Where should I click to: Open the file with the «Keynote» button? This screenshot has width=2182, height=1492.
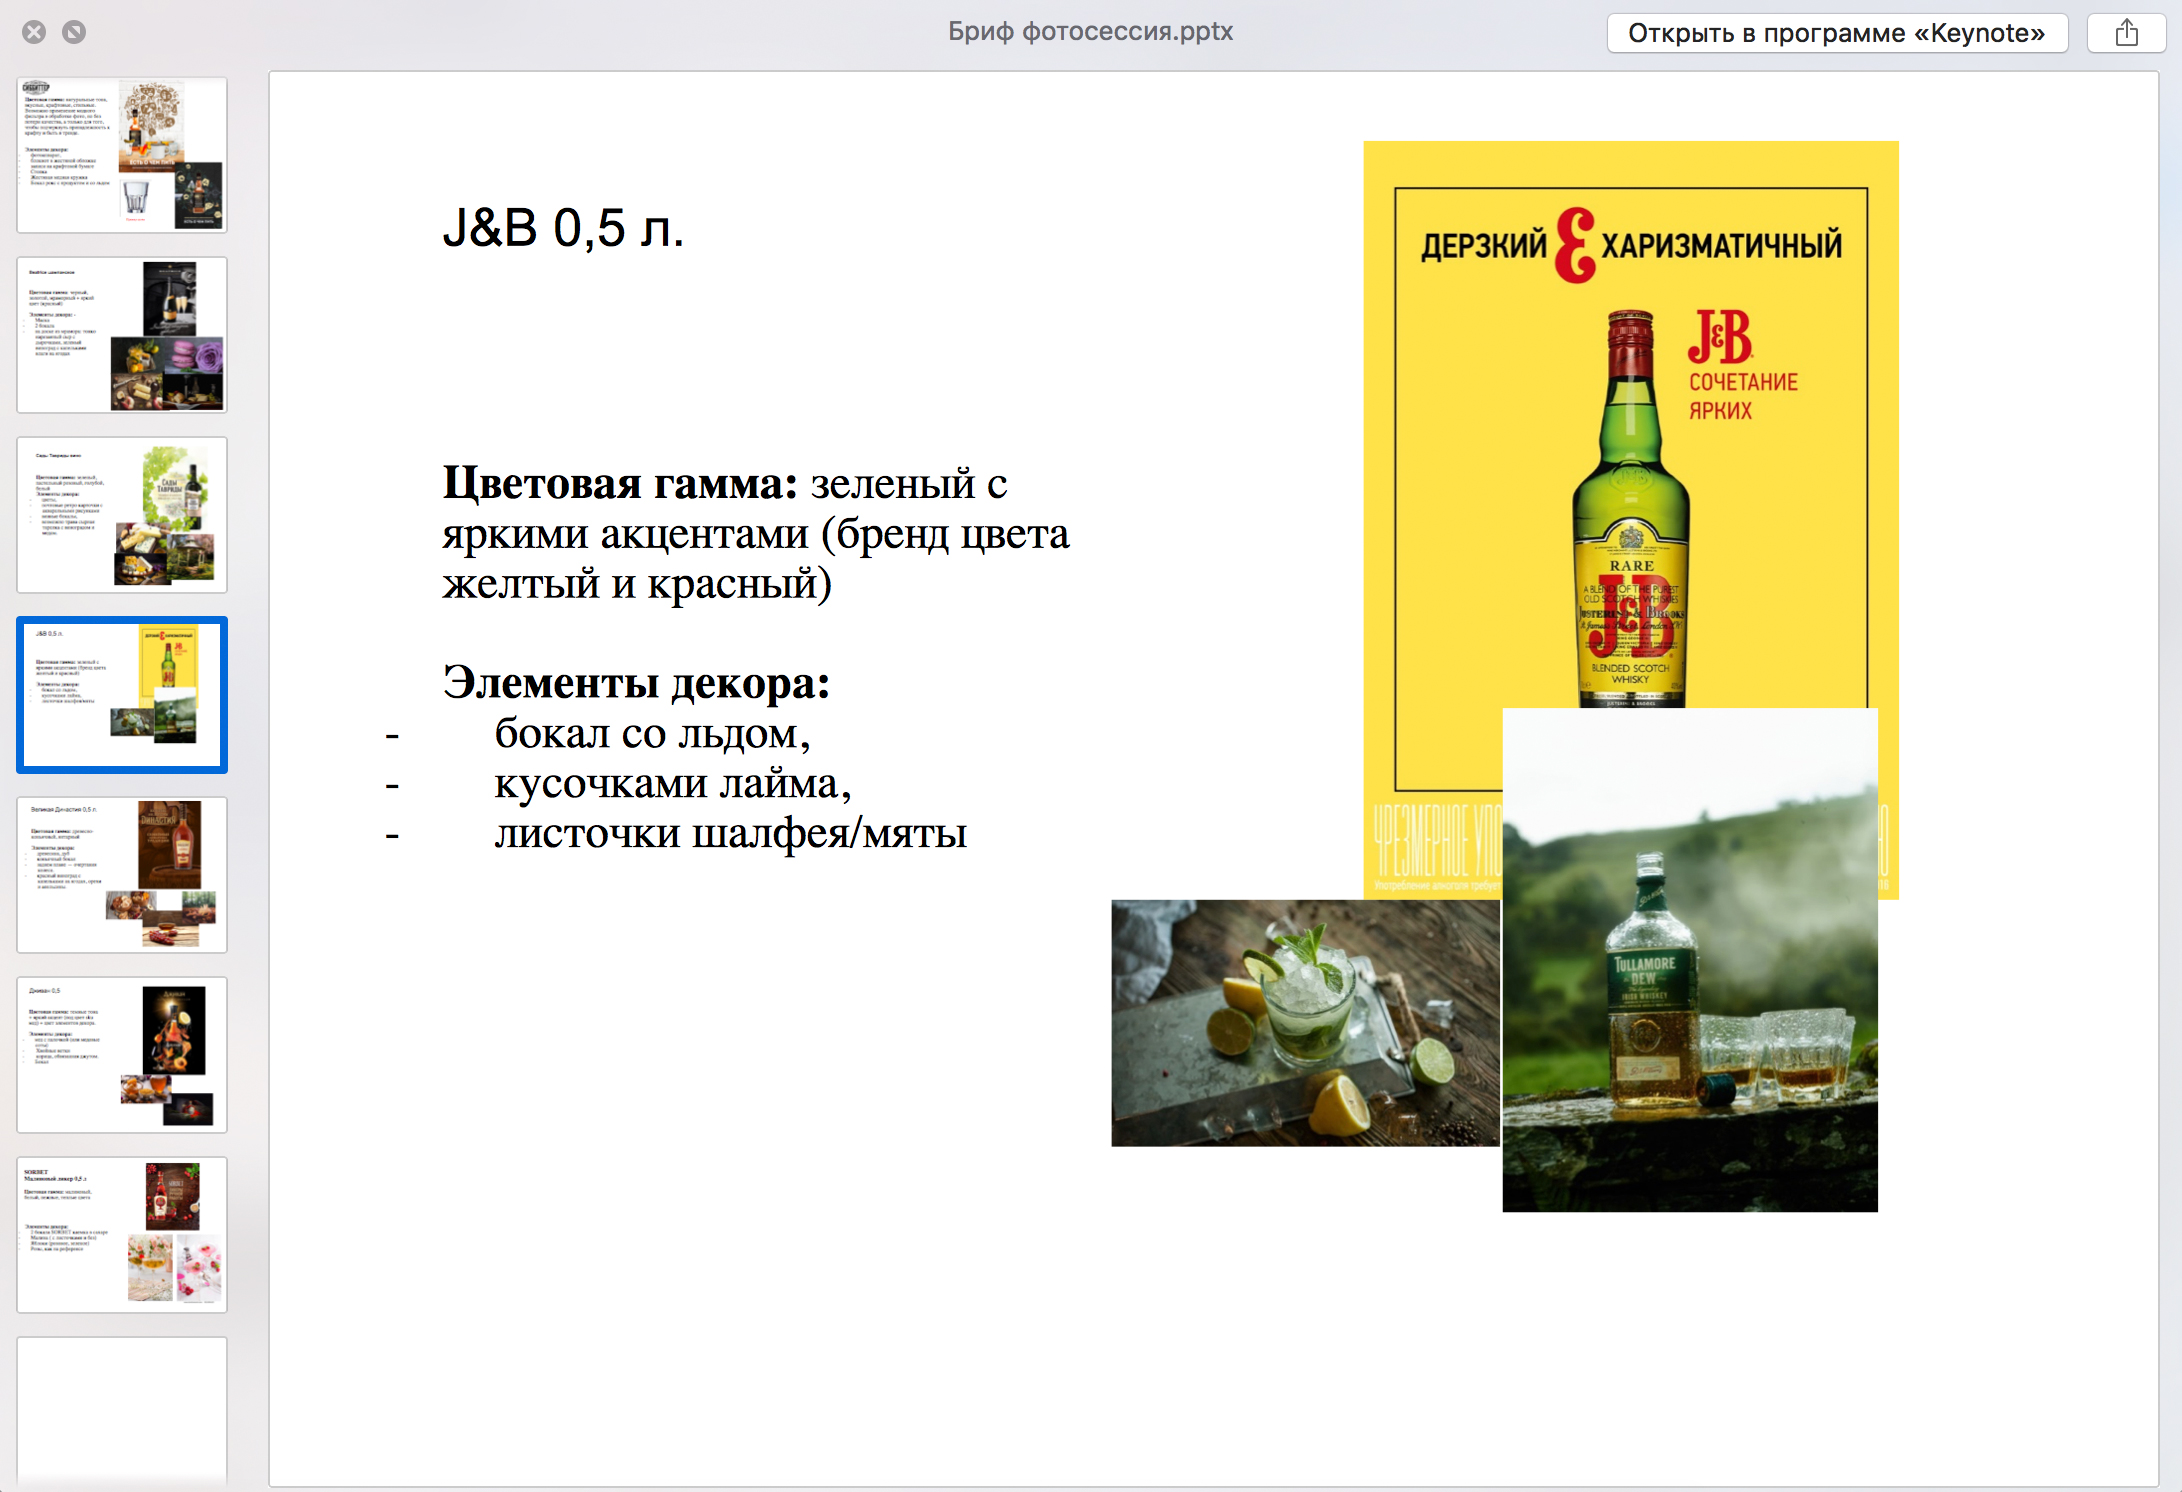[x=1837, y=33]
